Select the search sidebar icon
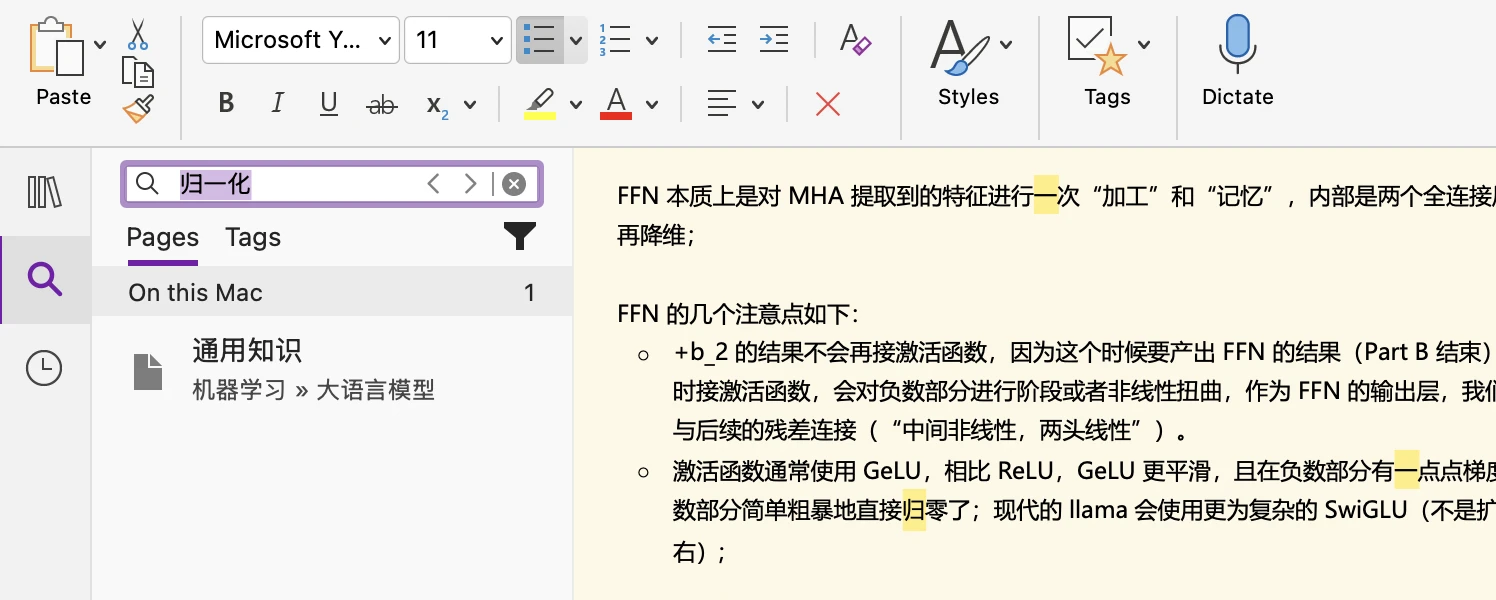The width and height of the screenshot is (1496, 600). coord(45,280)
